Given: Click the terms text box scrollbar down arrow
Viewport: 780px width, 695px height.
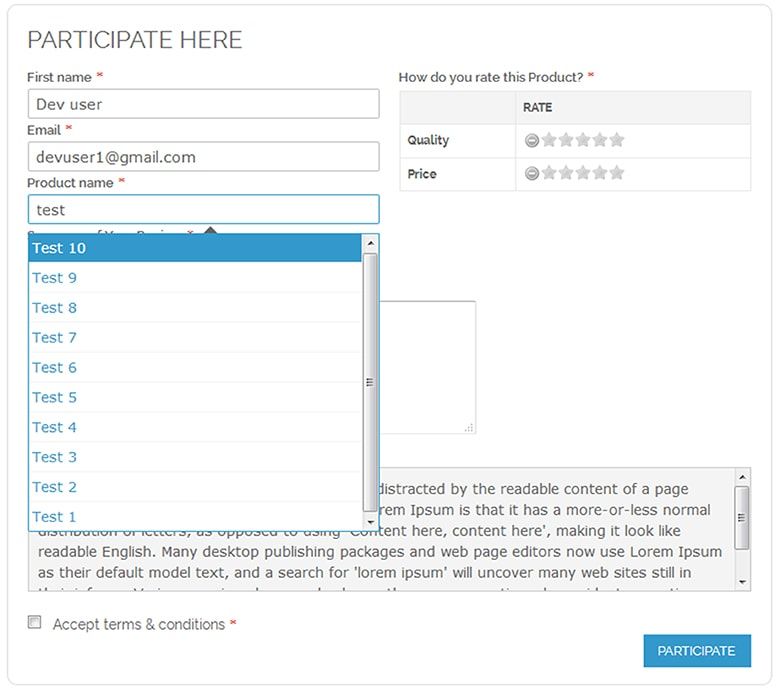Looking at the screenshot, I should coord(742,581).
